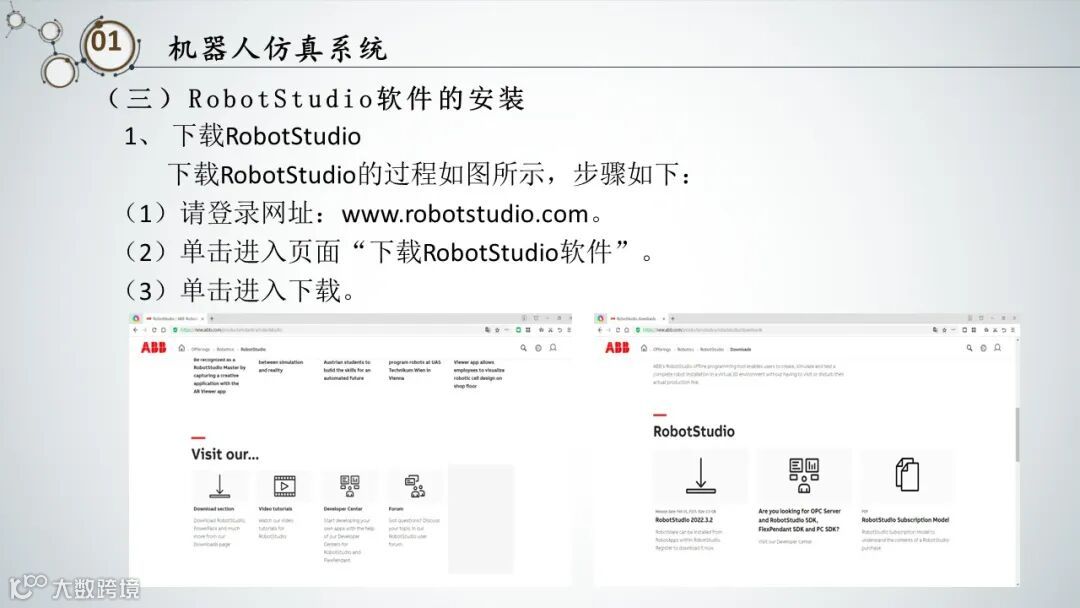Click the RobotStudio 2022.3.2 download arrow icon

[x=700, y=475]
